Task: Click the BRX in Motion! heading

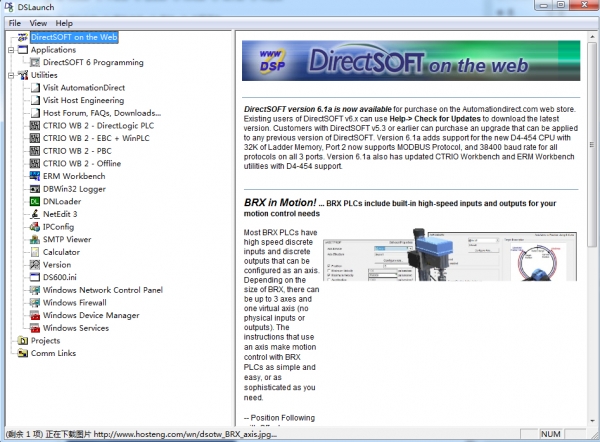Action: [x=280, y=202]
